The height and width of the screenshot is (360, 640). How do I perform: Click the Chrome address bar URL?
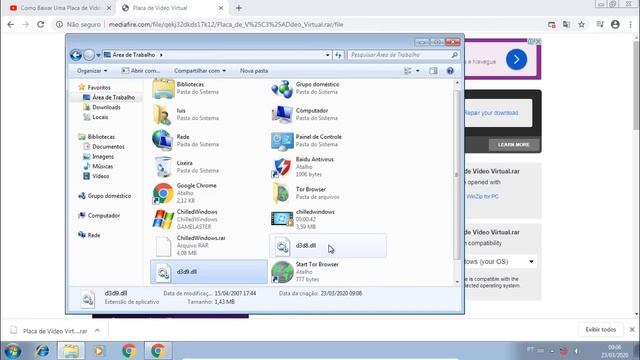click(226, 24)
